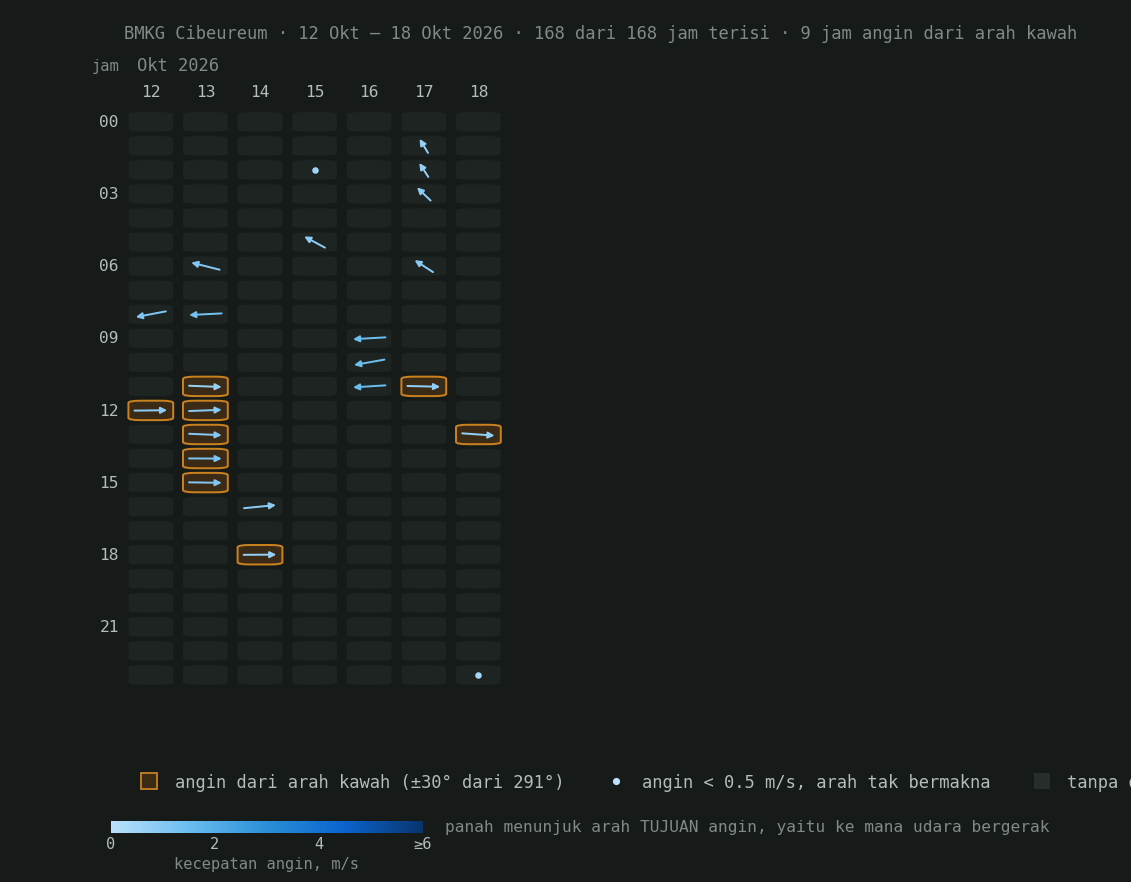Select the wind arrow at 13 Okt 06:00
This screenshot has height=882, width=1131.
click(x=206, y=266)
